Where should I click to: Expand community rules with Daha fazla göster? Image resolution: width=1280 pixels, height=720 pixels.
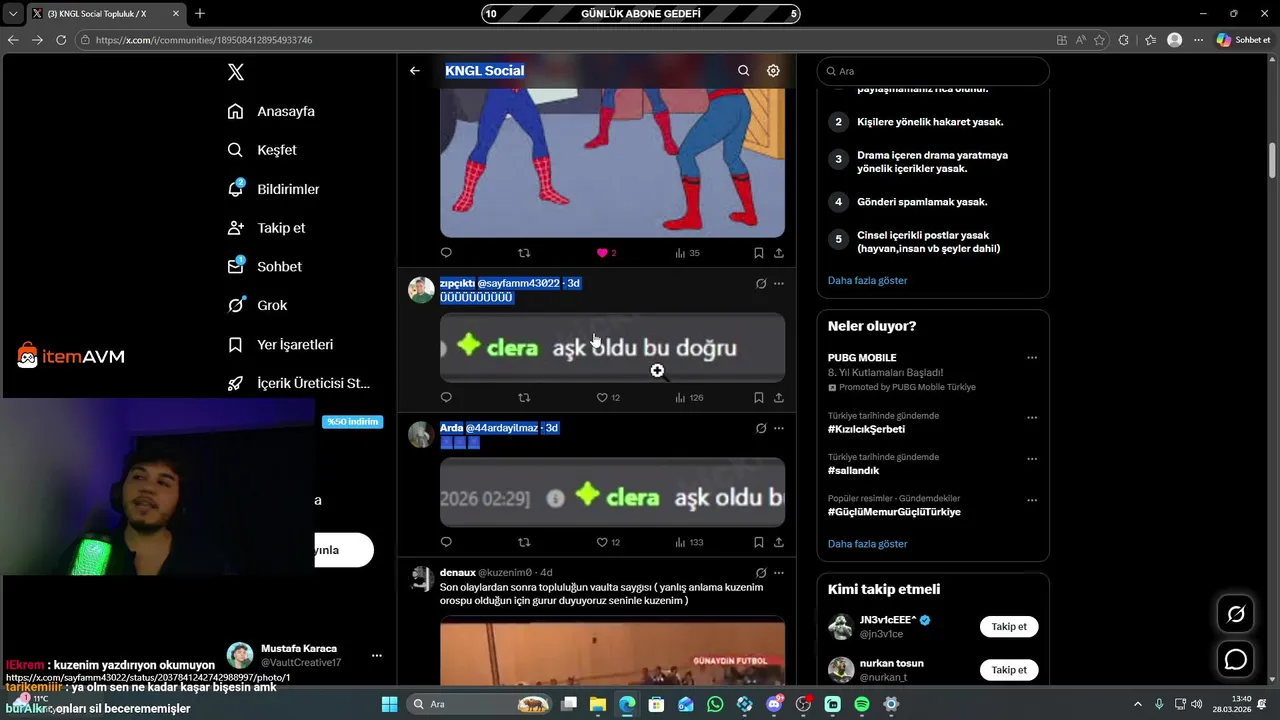point(867,281)
